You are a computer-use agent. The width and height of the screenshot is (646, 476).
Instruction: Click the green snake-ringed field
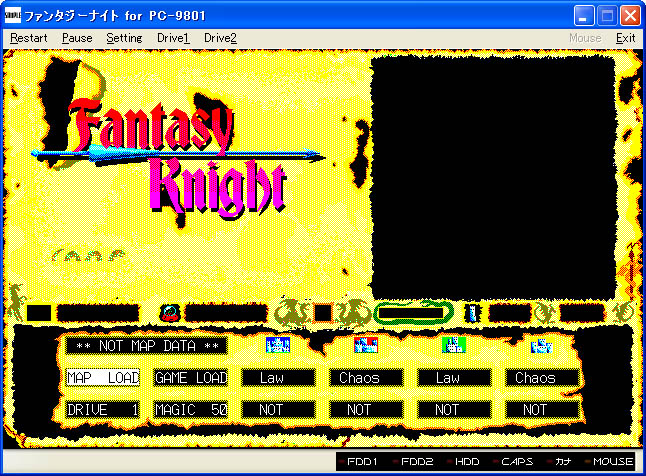pos(413,313)
